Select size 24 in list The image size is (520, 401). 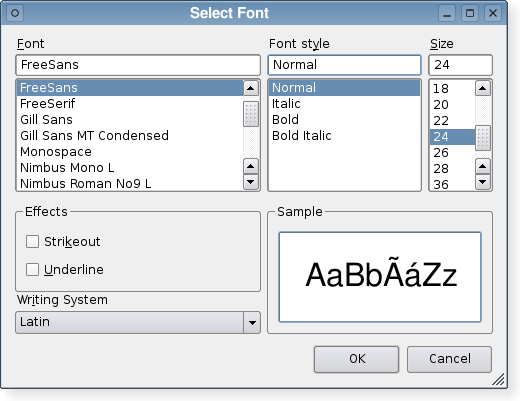click(x=452, y=137)
